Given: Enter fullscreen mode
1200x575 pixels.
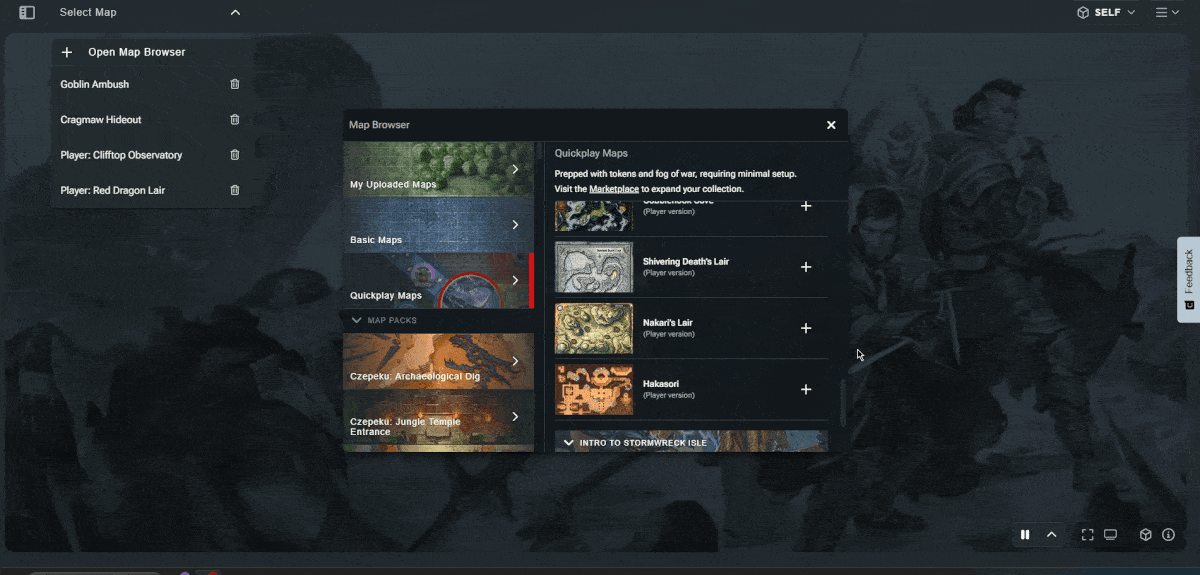Looking at the screenshot, I should click(1088, 535).
